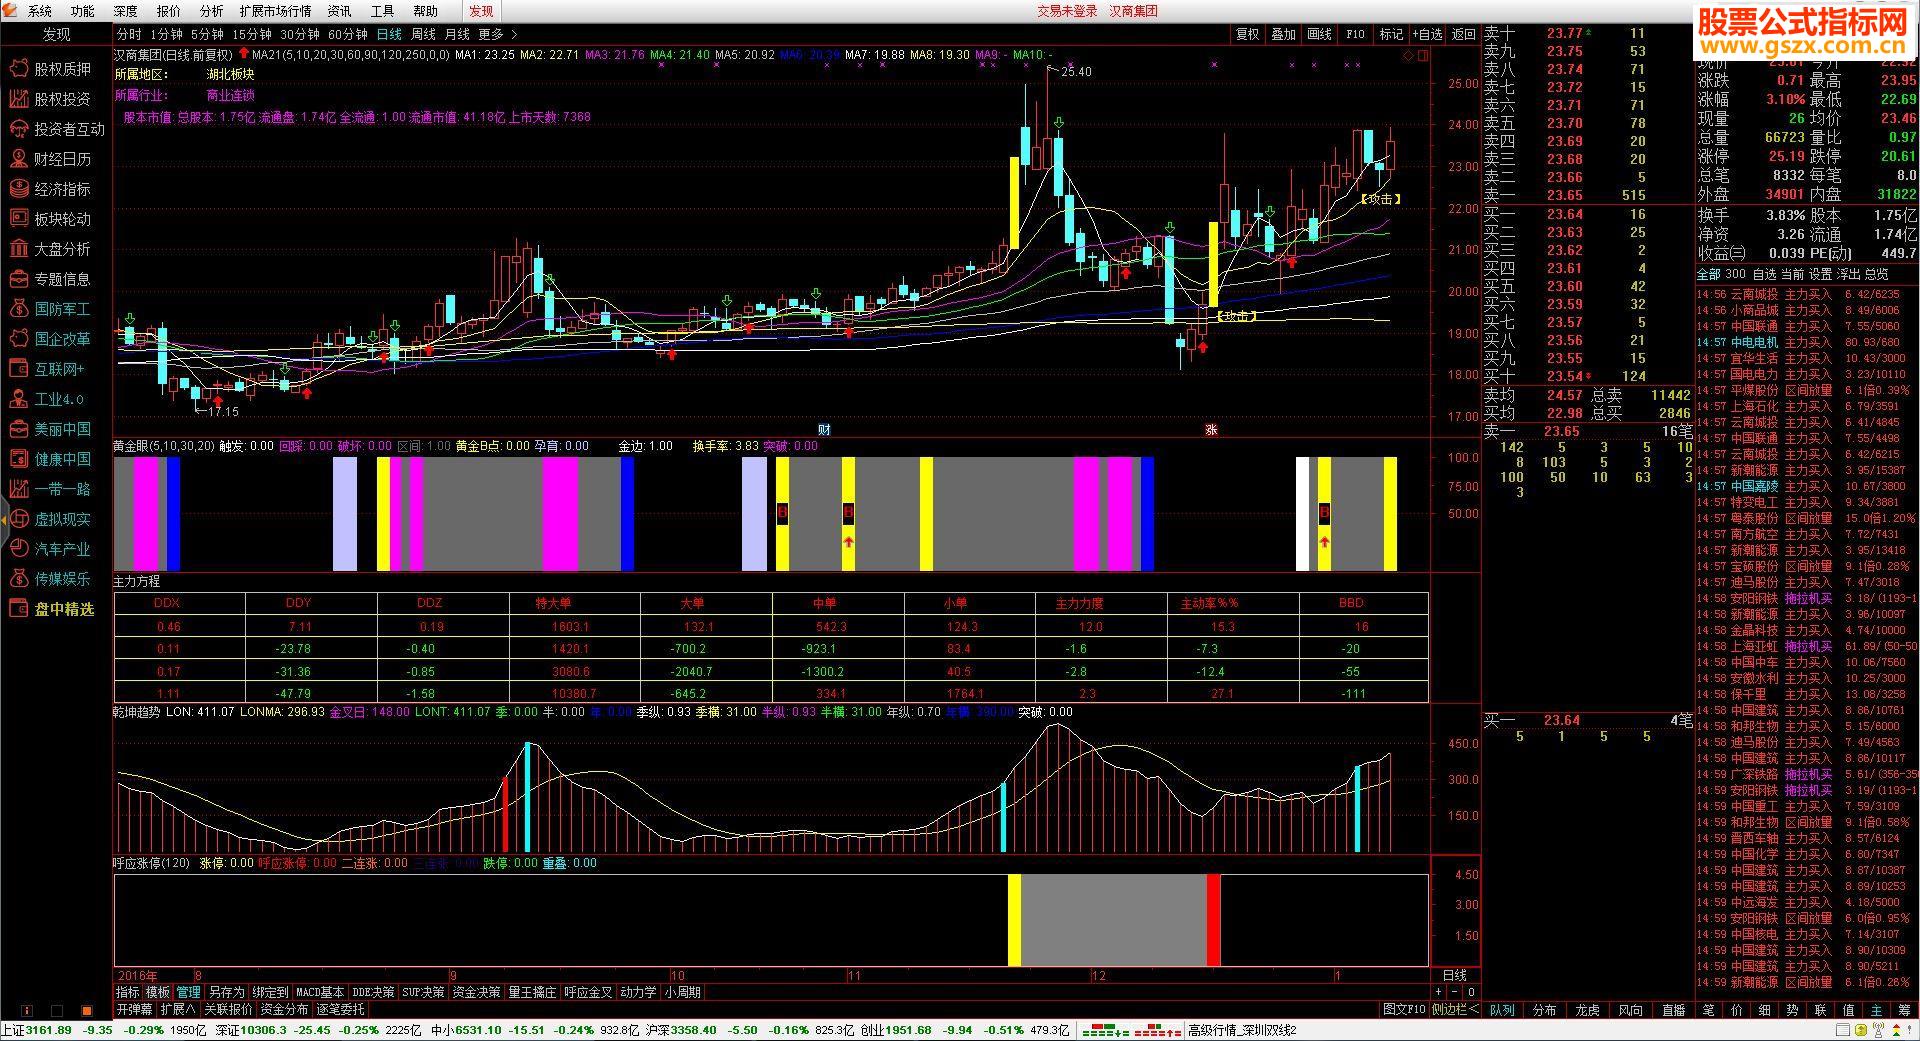Add stock via +自选 button
Viewport: 1920px width, 1041px height.
[1428, 34]
